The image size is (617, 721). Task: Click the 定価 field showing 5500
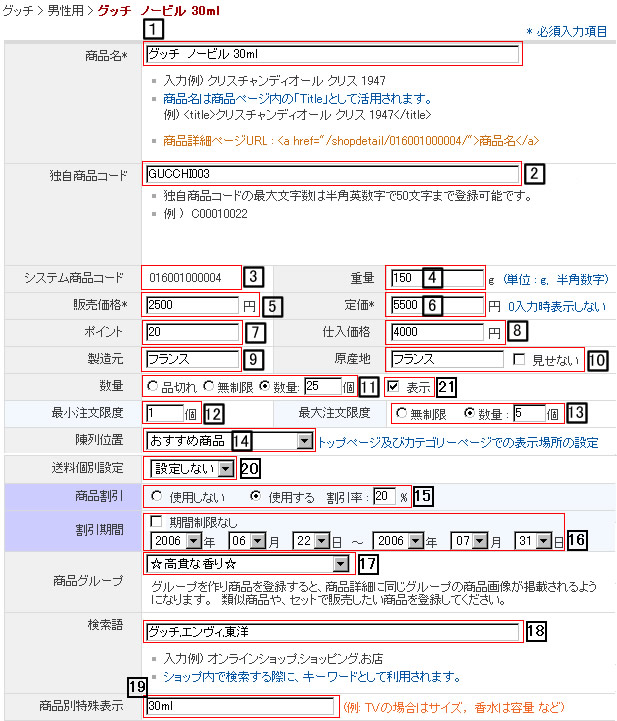437,305
